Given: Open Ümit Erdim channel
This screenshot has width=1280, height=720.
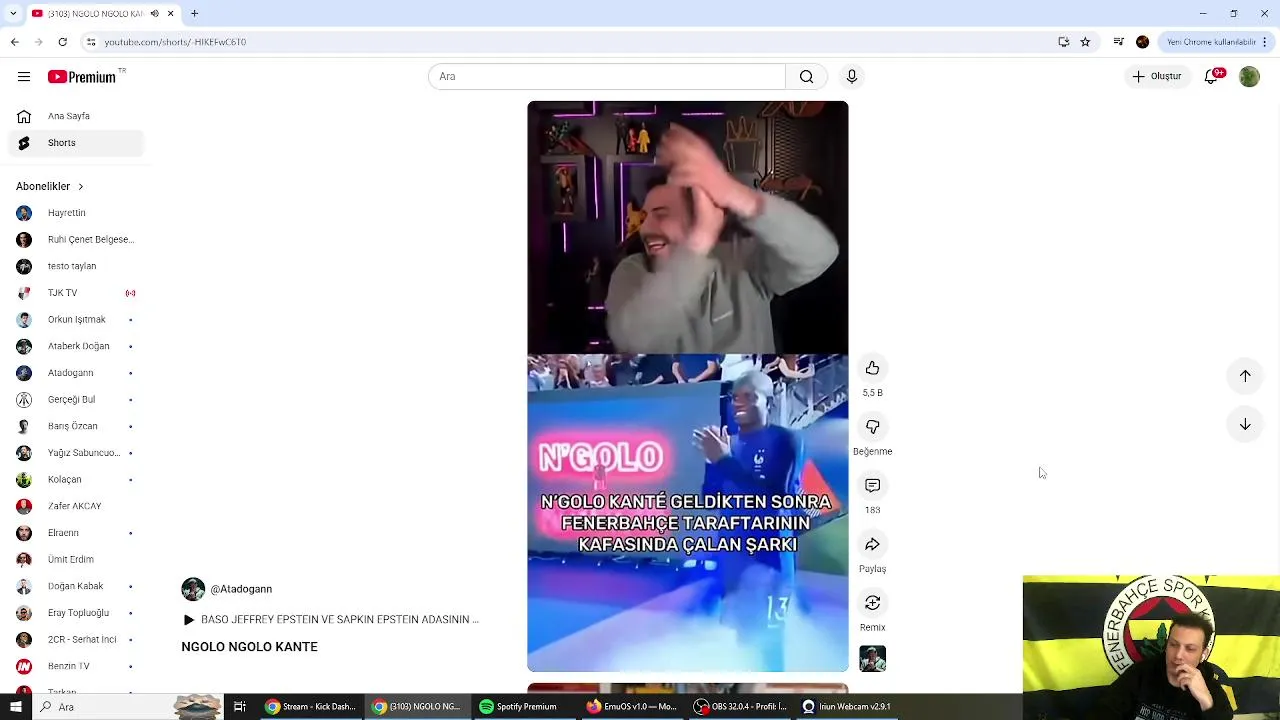Looking at the screenshot, I should tap(74, 560).
